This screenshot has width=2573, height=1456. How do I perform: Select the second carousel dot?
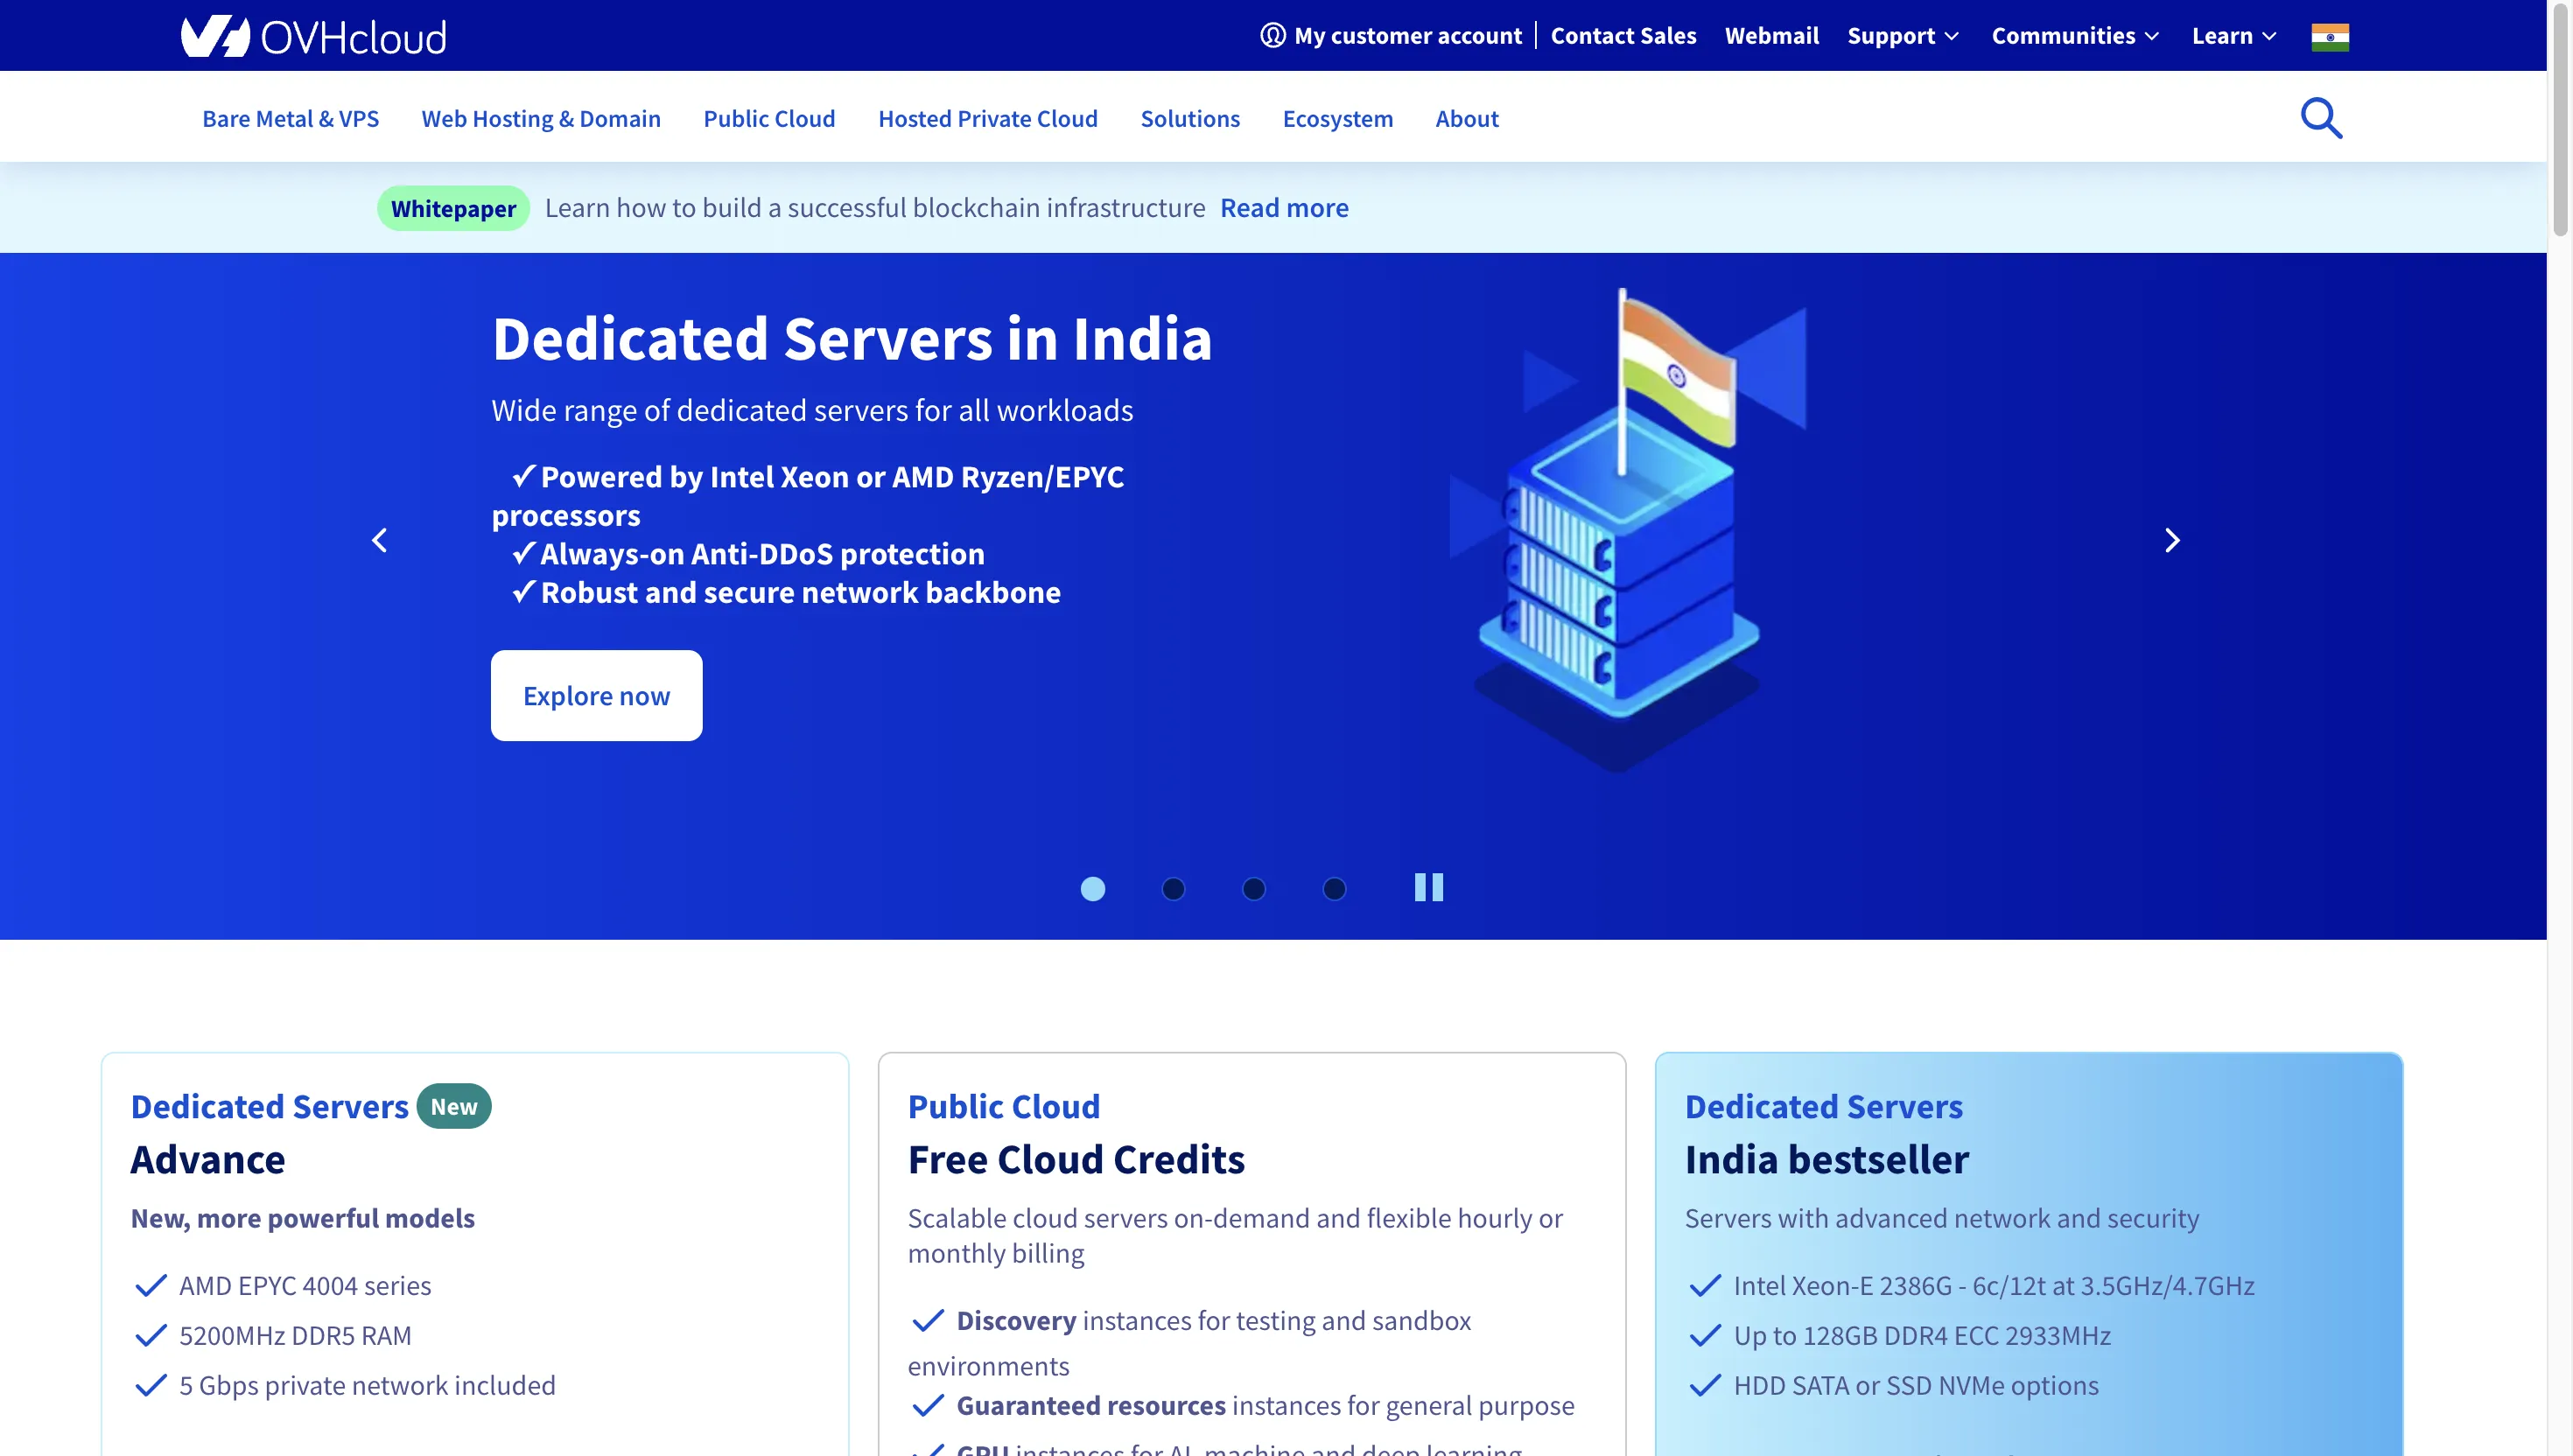click(1173, 888)
